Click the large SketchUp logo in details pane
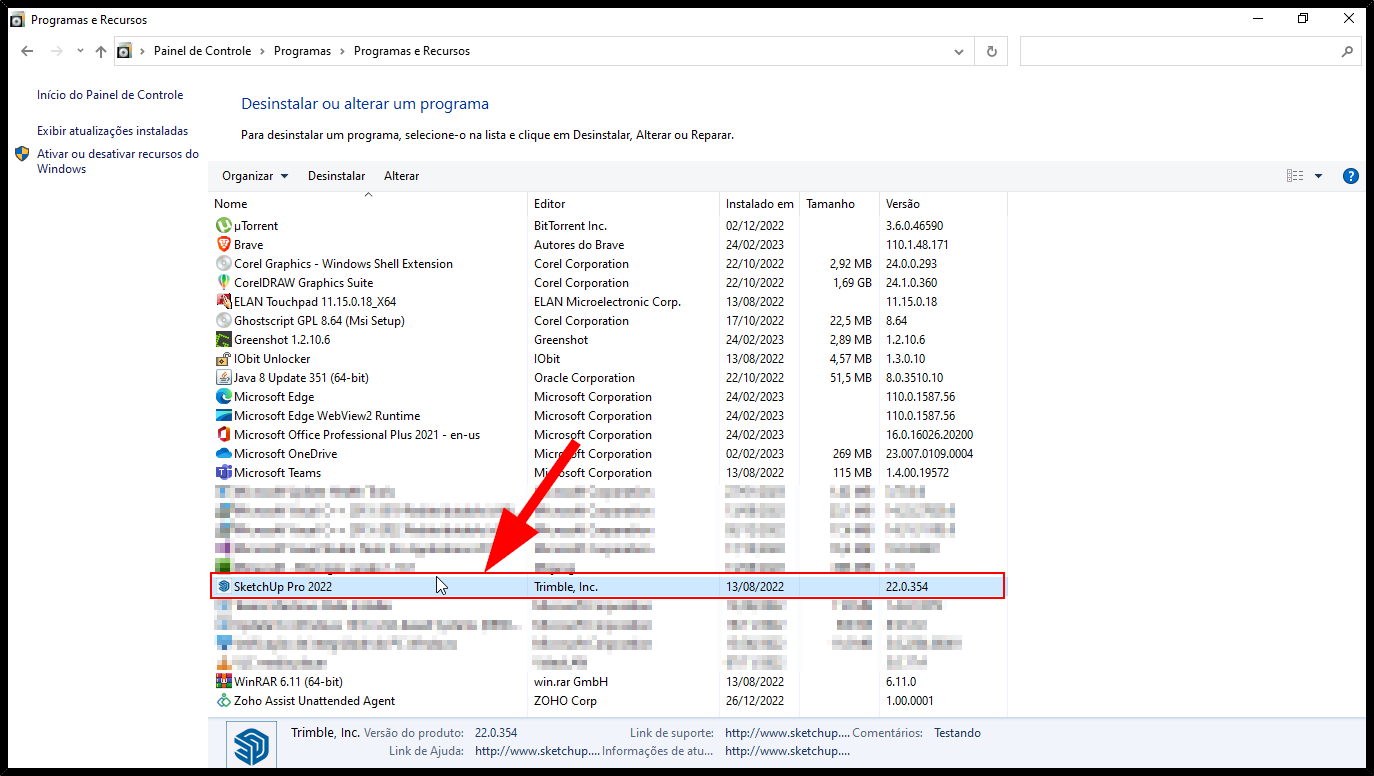The image size is (1374, 776). click(252, 747)
